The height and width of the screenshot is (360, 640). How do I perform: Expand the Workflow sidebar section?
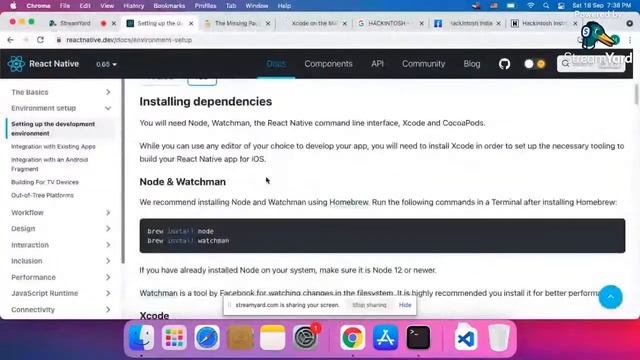click(x=61, y=213)
